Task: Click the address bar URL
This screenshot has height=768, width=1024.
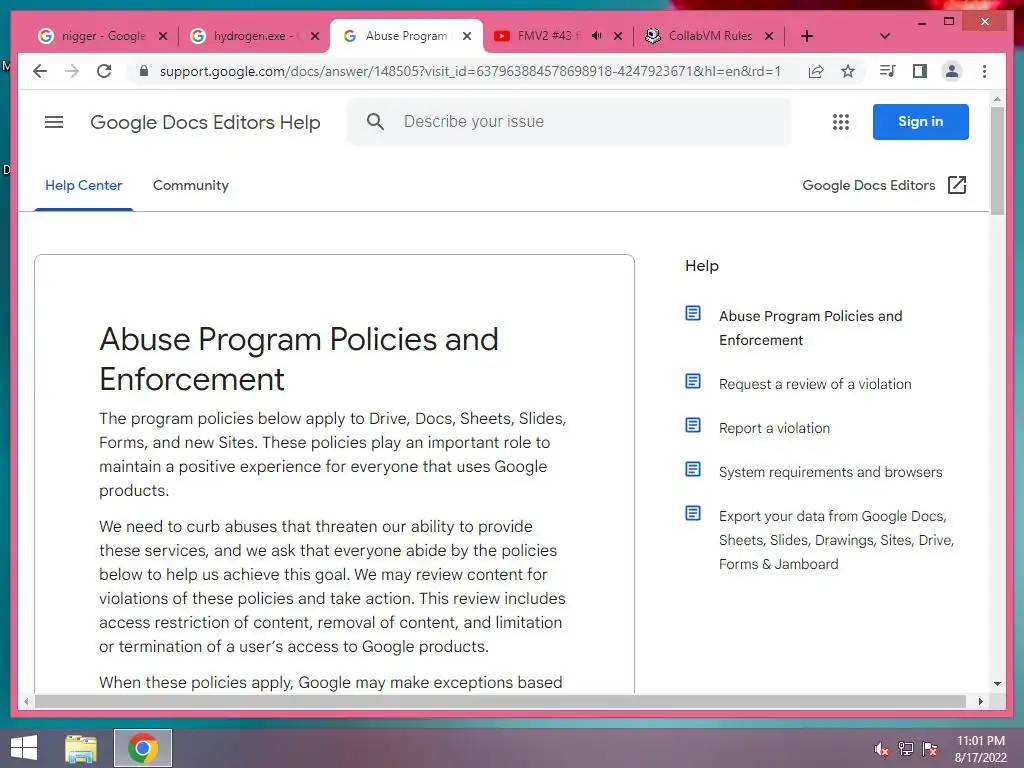Action: (x=470, y=71)
